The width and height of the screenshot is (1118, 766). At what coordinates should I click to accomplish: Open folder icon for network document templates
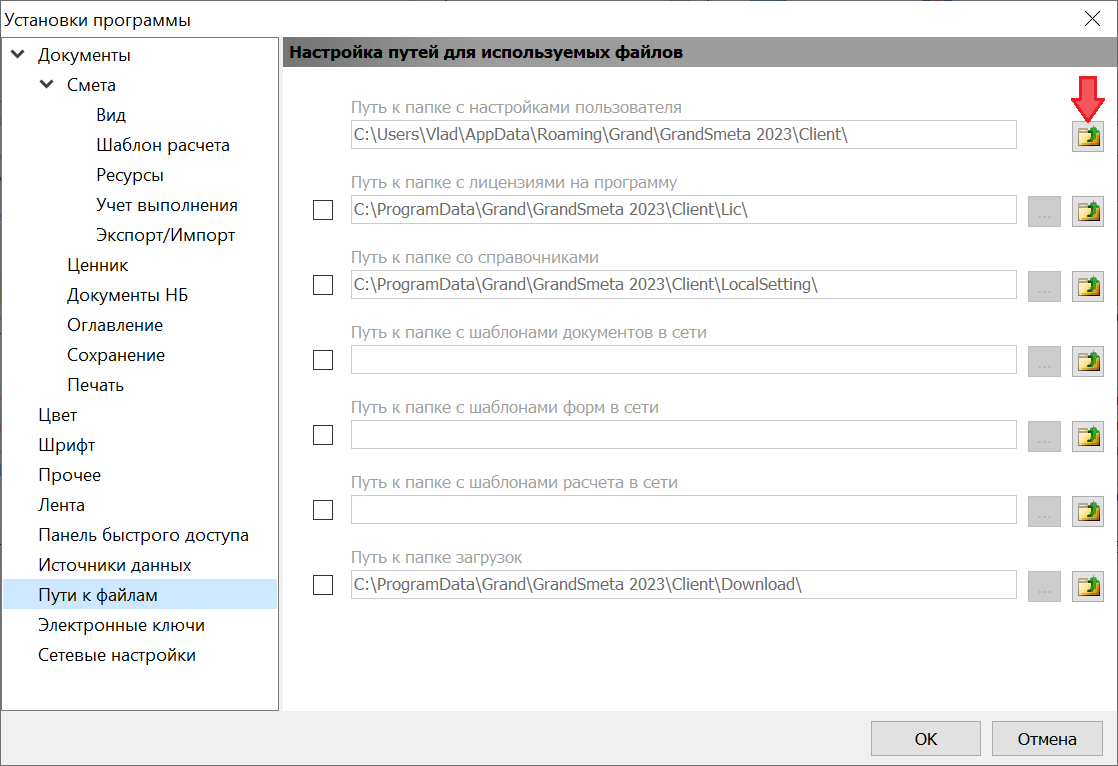click(x=1088, y=361)
